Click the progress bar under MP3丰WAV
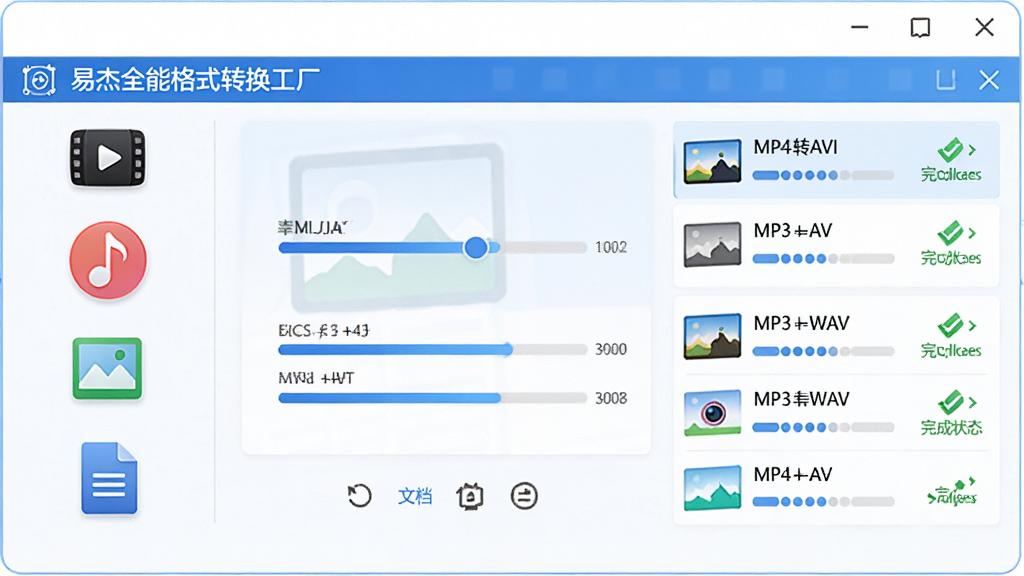The height and width of the screenshot is (576, 1024). pos(823,428)
